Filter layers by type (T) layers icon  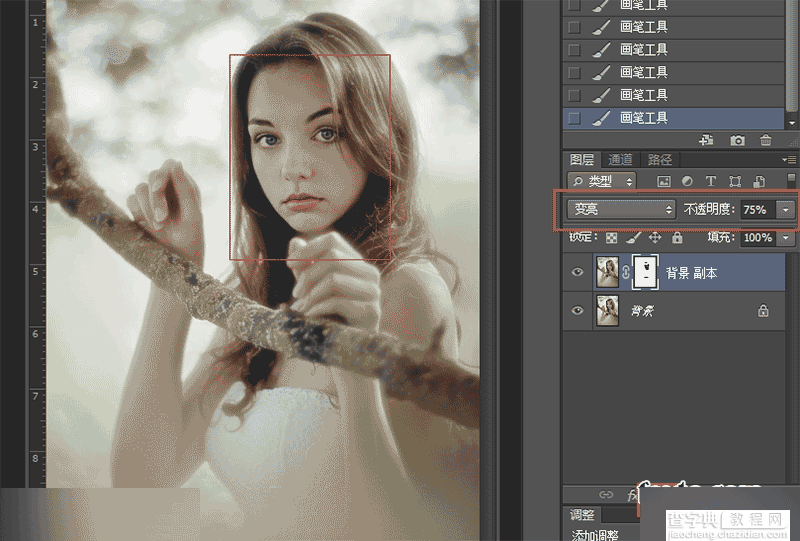pos(710,181)
